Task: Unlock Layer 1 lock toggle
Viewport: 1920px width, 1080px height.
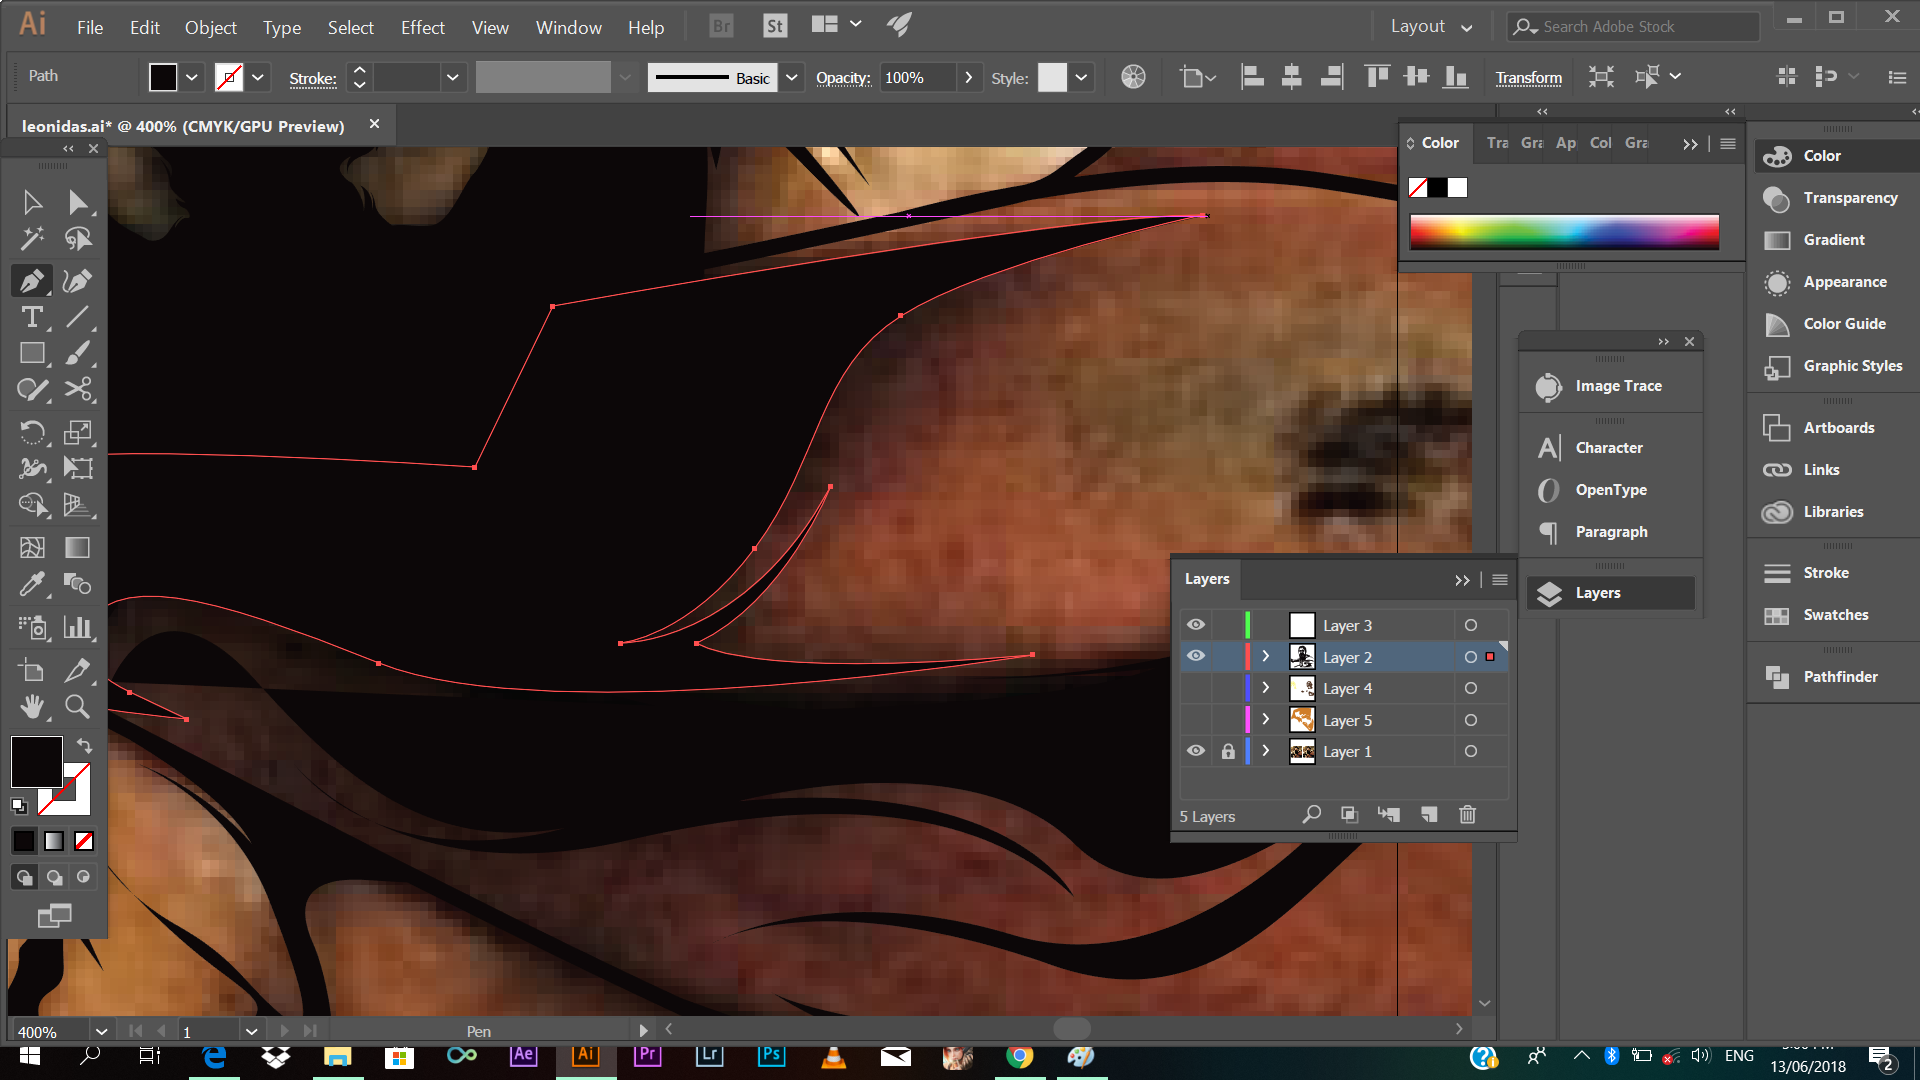Action: [1228, 752]
